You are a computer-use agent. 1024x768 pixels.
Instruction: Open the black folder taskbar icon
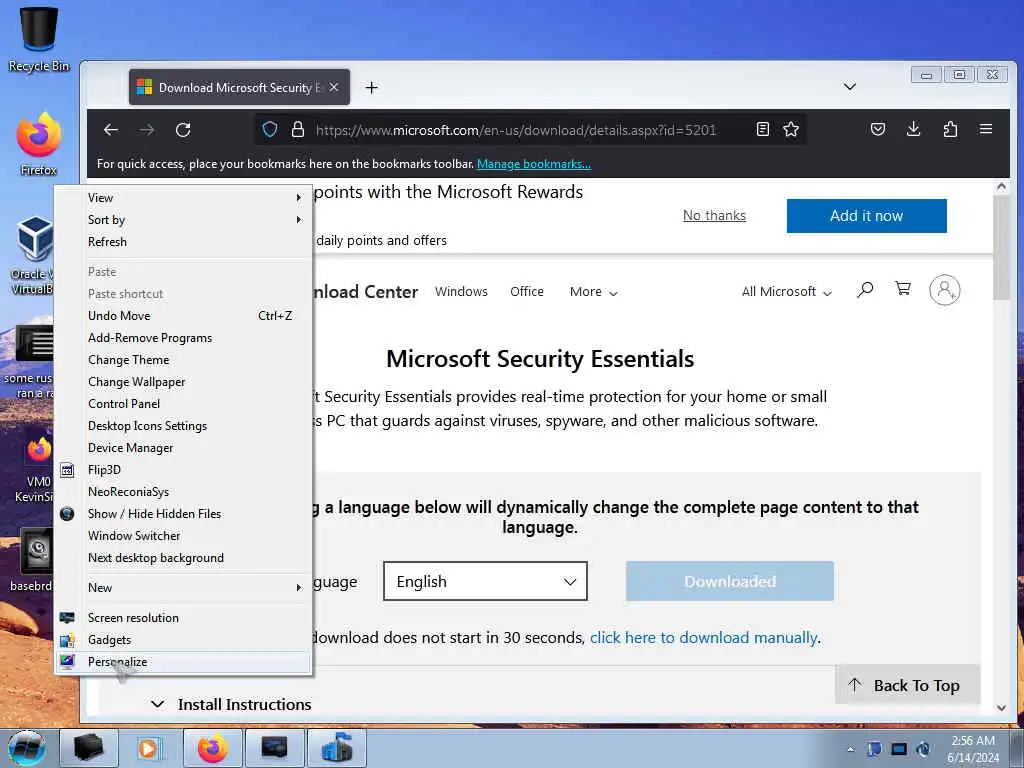pyautogui.click(x=89, y=748)
